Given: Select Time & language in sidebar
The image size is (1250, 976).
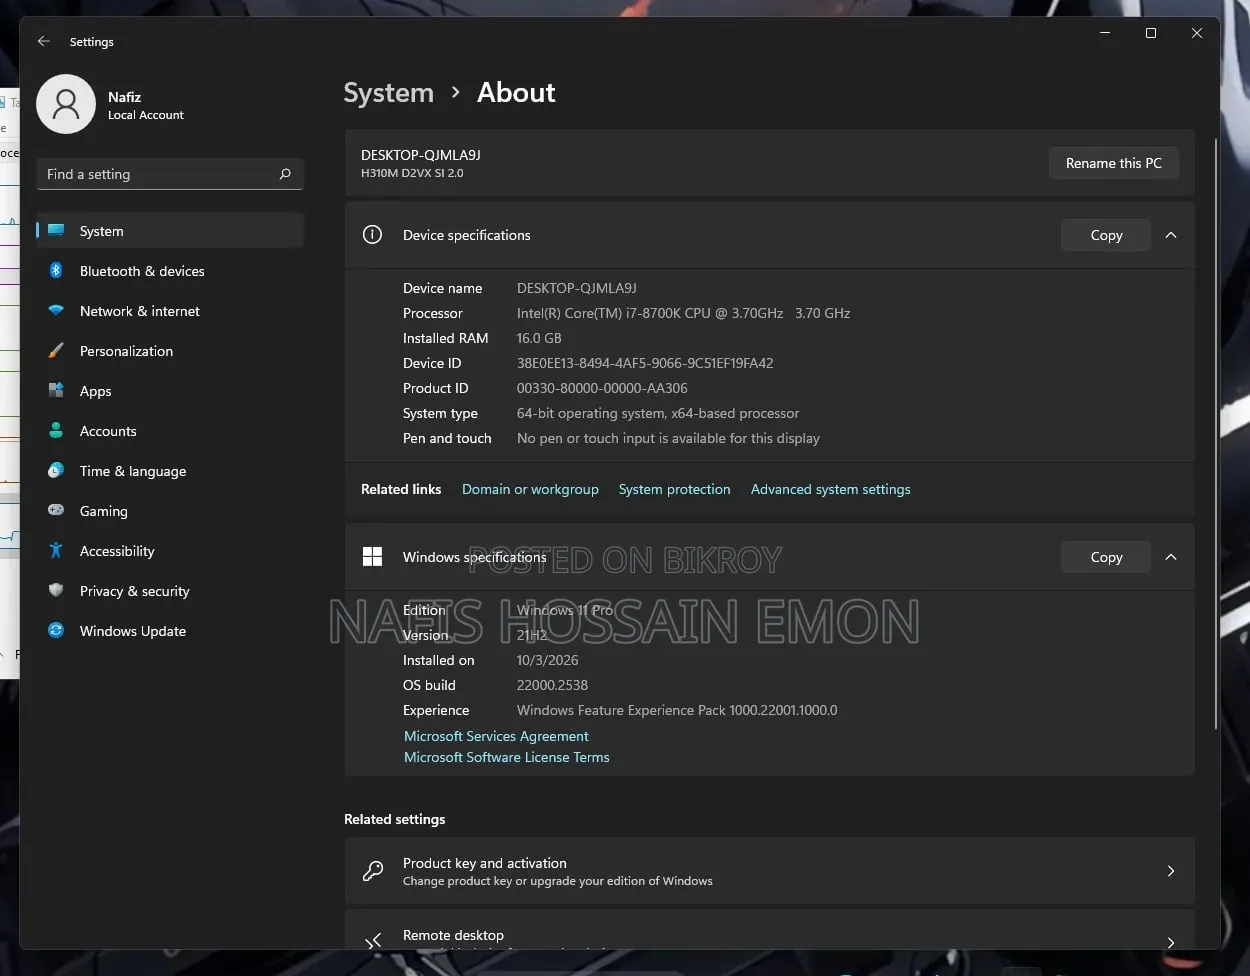Looking at the screenshot, I should 170,471.
